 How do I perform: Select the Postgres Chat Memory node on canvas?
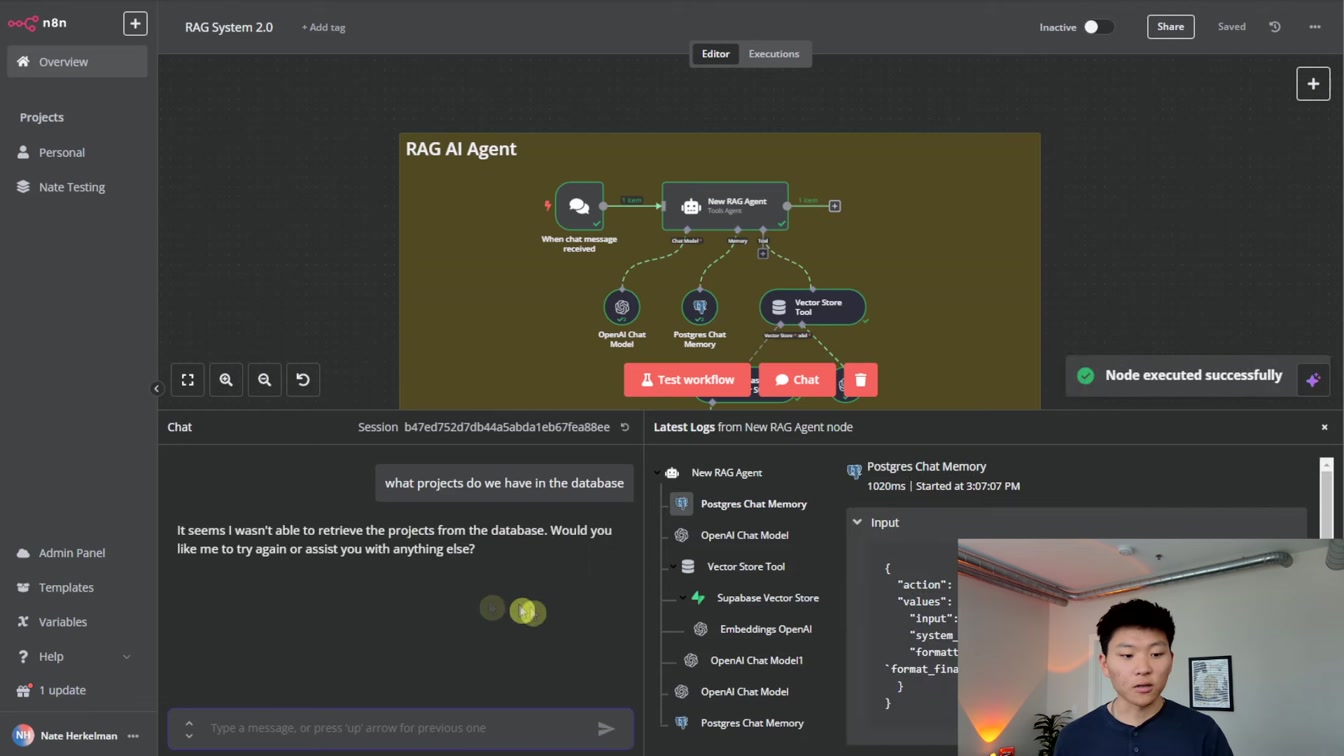click(700, 307)
